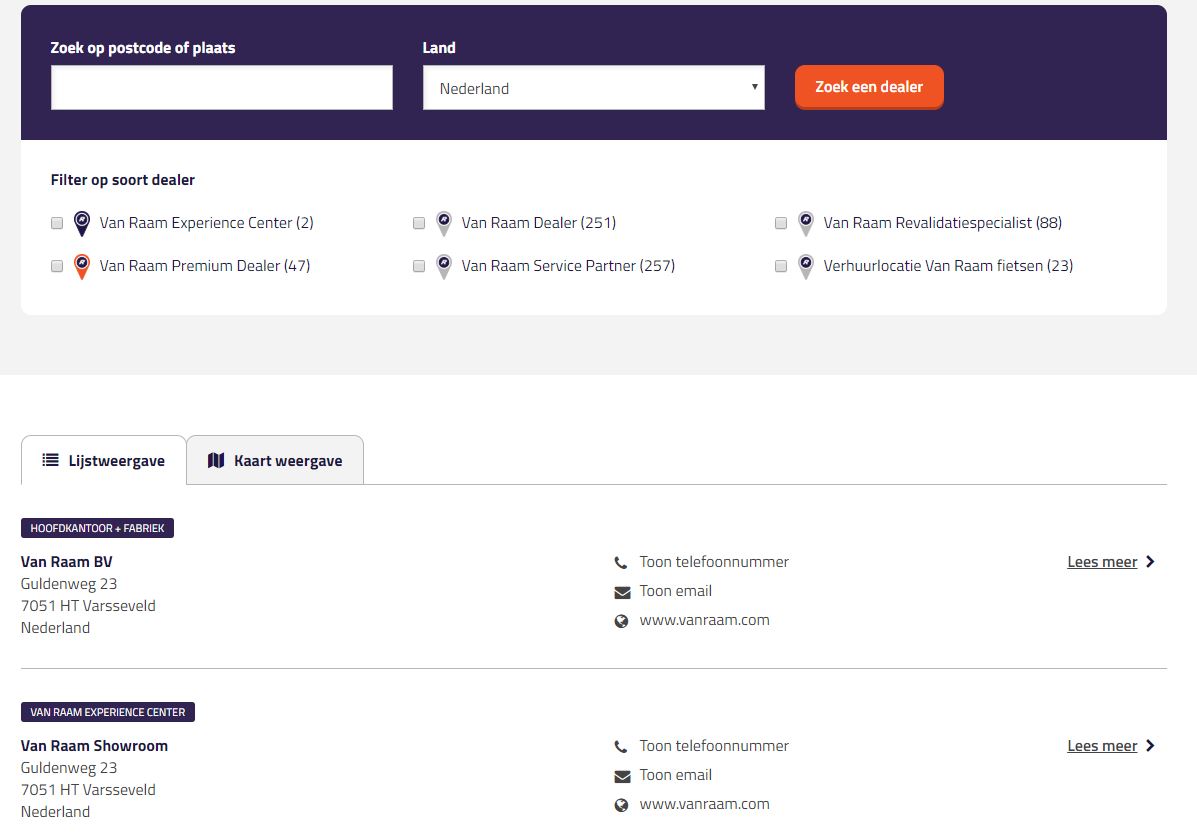Click phone icon for Van Raam Showroom
Viewport: 1197px width, 839px height.
click(x=621, y=747)
